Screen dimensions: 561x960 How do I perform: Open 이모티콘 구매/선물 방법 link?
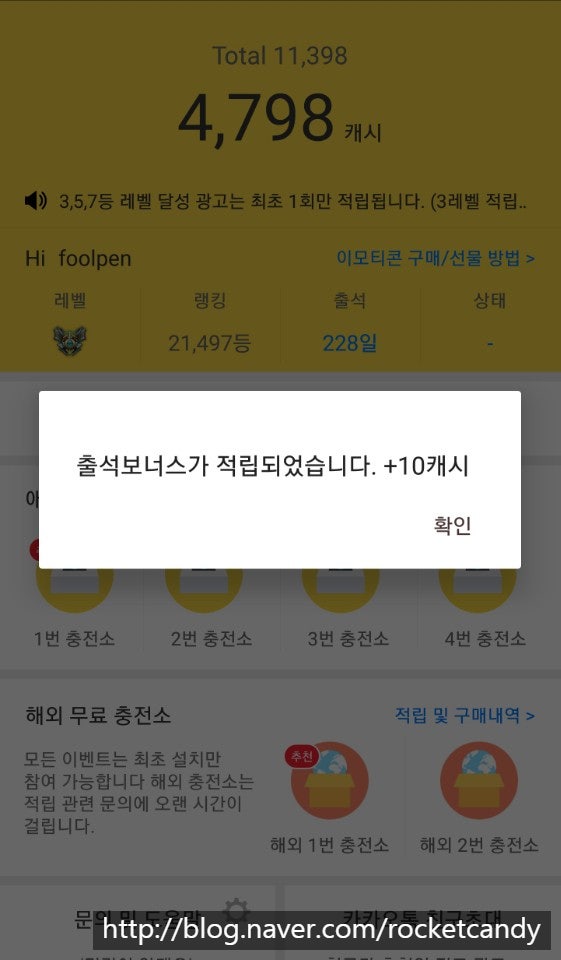pos(435,258)
